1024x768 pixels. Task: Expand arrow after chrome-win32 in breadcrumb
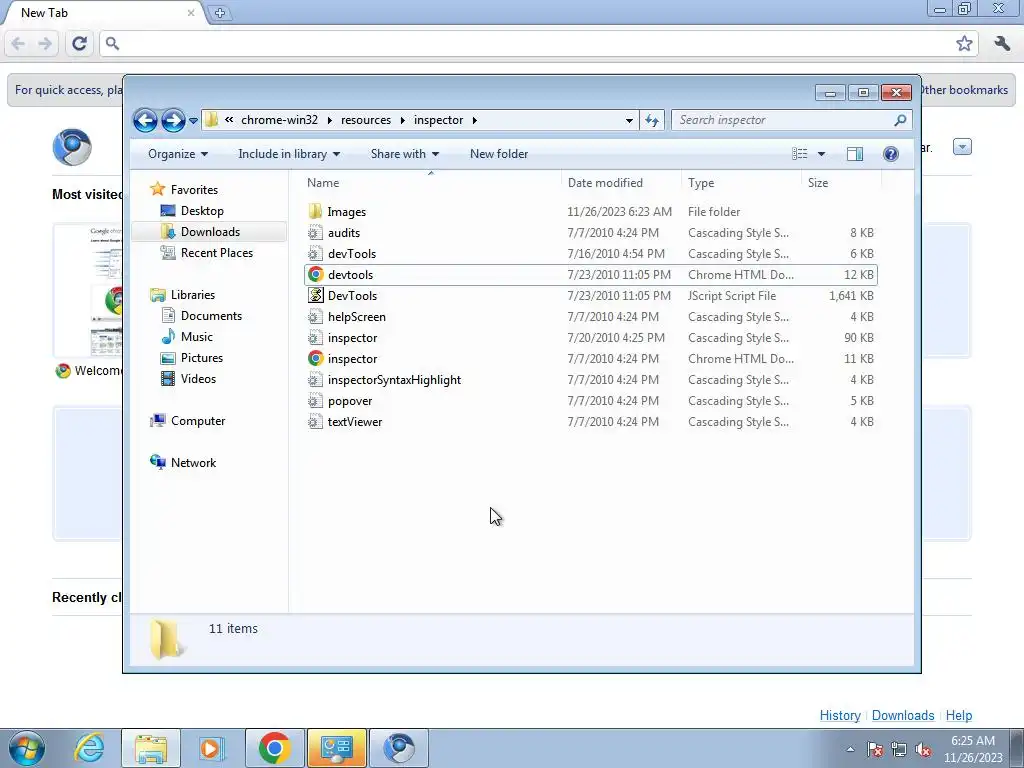329,120
